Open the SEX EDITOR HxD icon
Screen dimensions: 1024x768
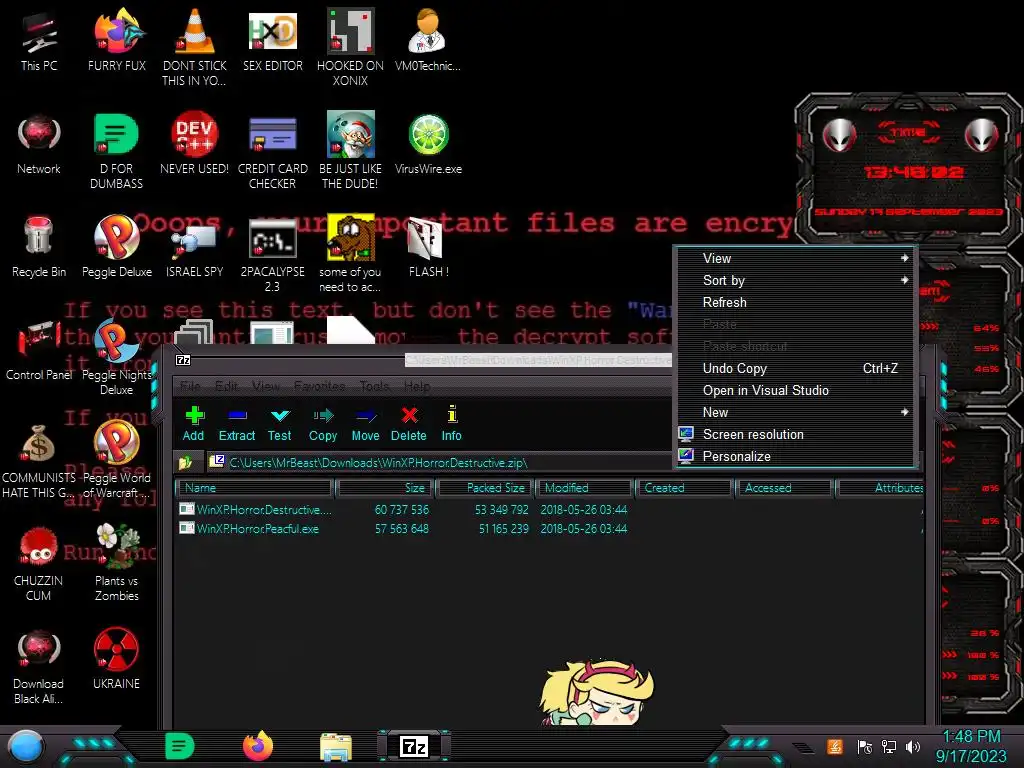[x=273, y=40]
